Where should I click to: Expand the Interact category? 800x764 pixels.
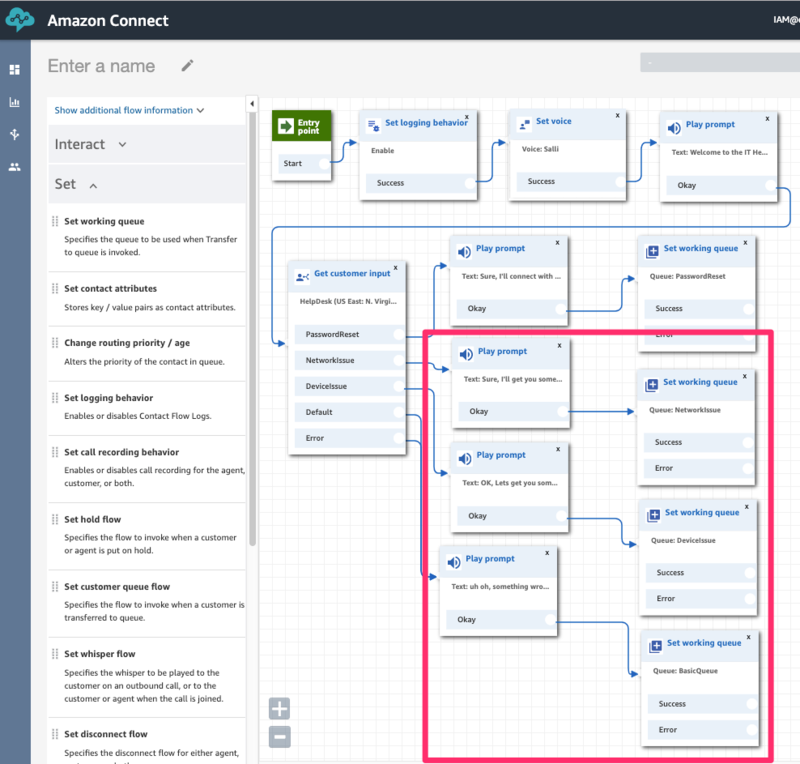[x=147, y=144]
